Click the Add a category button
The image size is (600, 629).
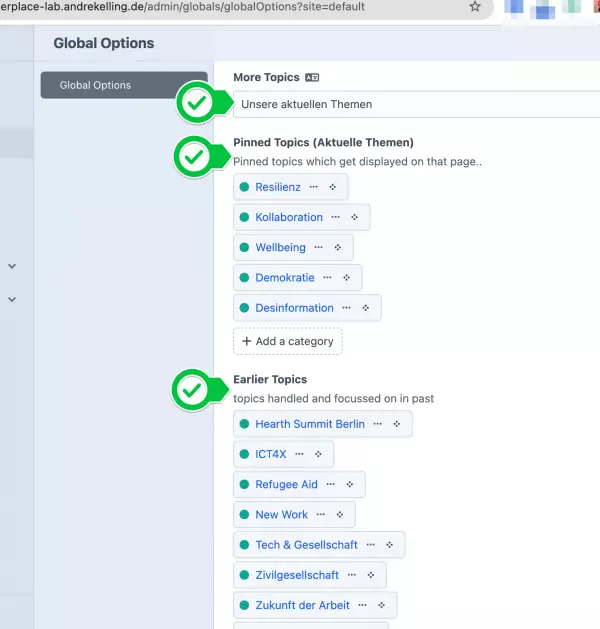pyautogui.click(x=288, y=341)
